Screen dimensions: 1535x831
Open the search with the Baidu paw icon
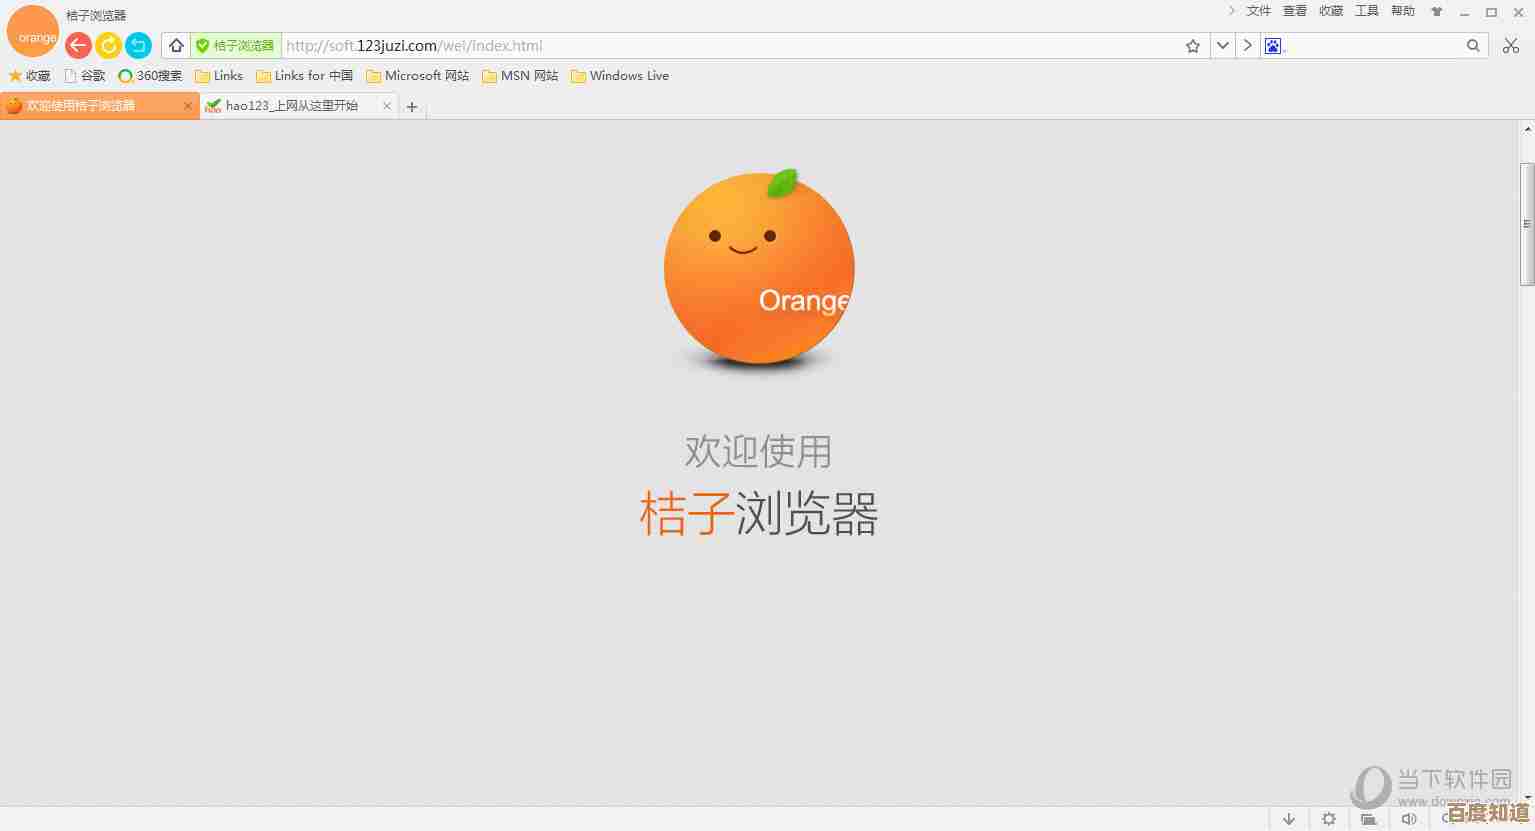(1273, 45)
